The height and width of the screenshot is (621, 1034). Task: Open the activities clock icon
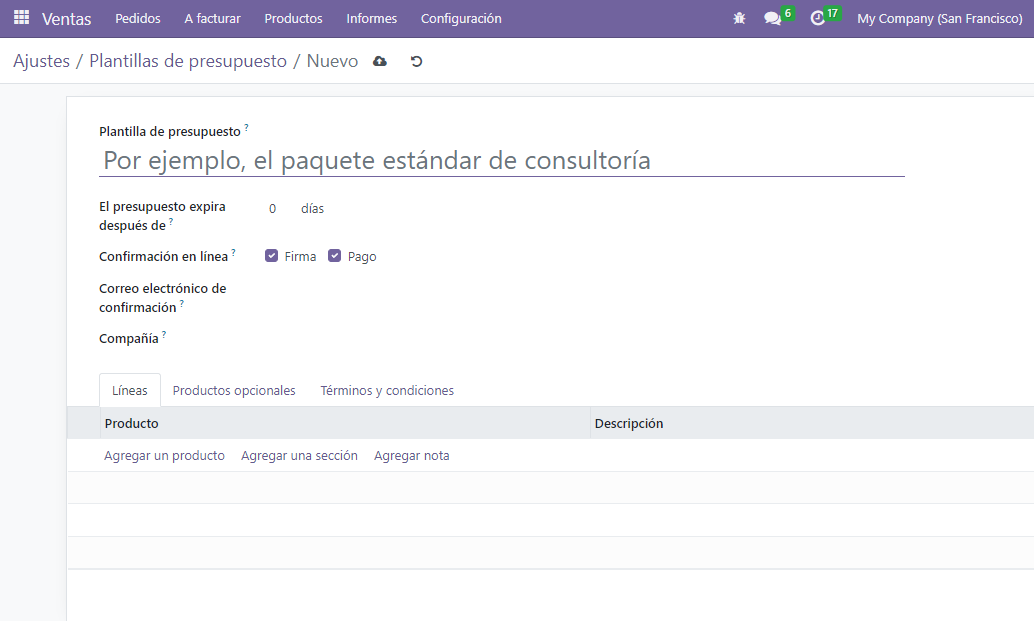click(x=819, y=18)
